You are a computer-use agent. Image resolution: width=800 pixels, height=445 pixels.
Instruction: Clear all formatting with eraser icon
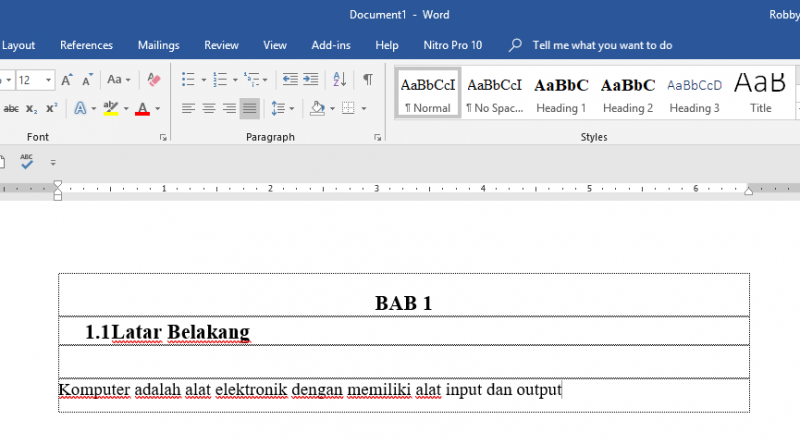pyautogui.click(x=154, y=80)
